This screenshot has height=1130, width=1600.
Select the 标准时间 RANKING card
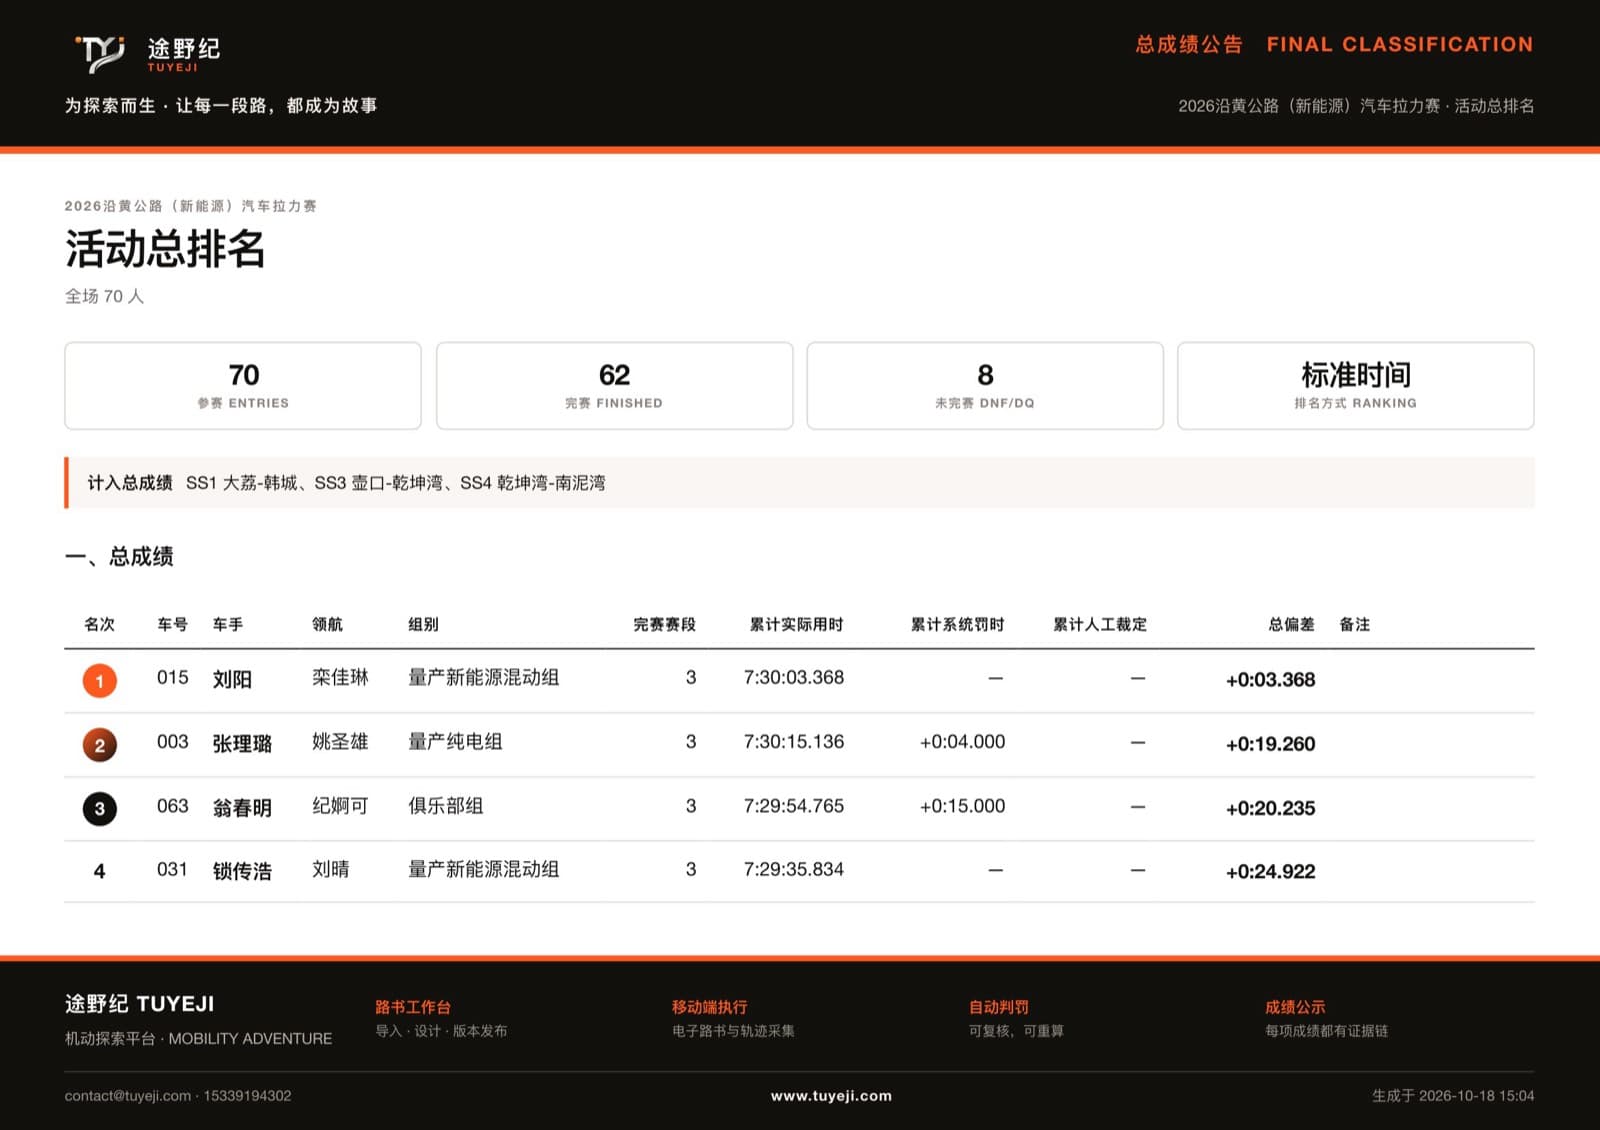[1355, 386]
